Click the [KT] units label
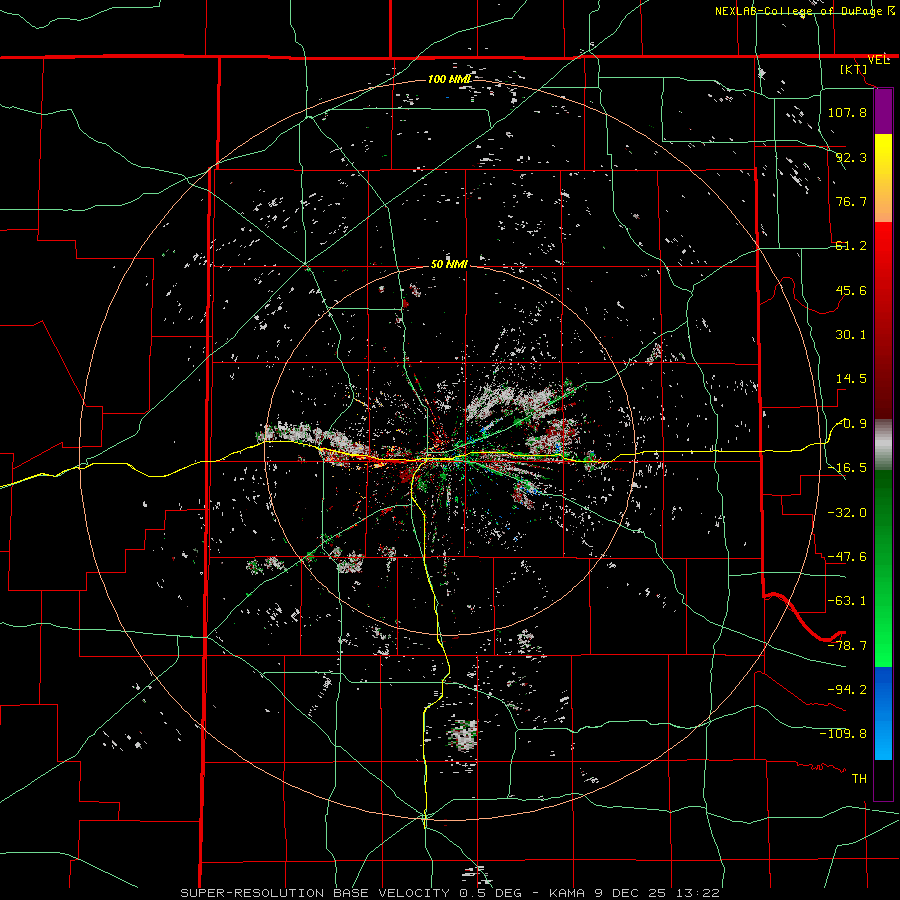900x900 pixels. (x=854, y=69)
